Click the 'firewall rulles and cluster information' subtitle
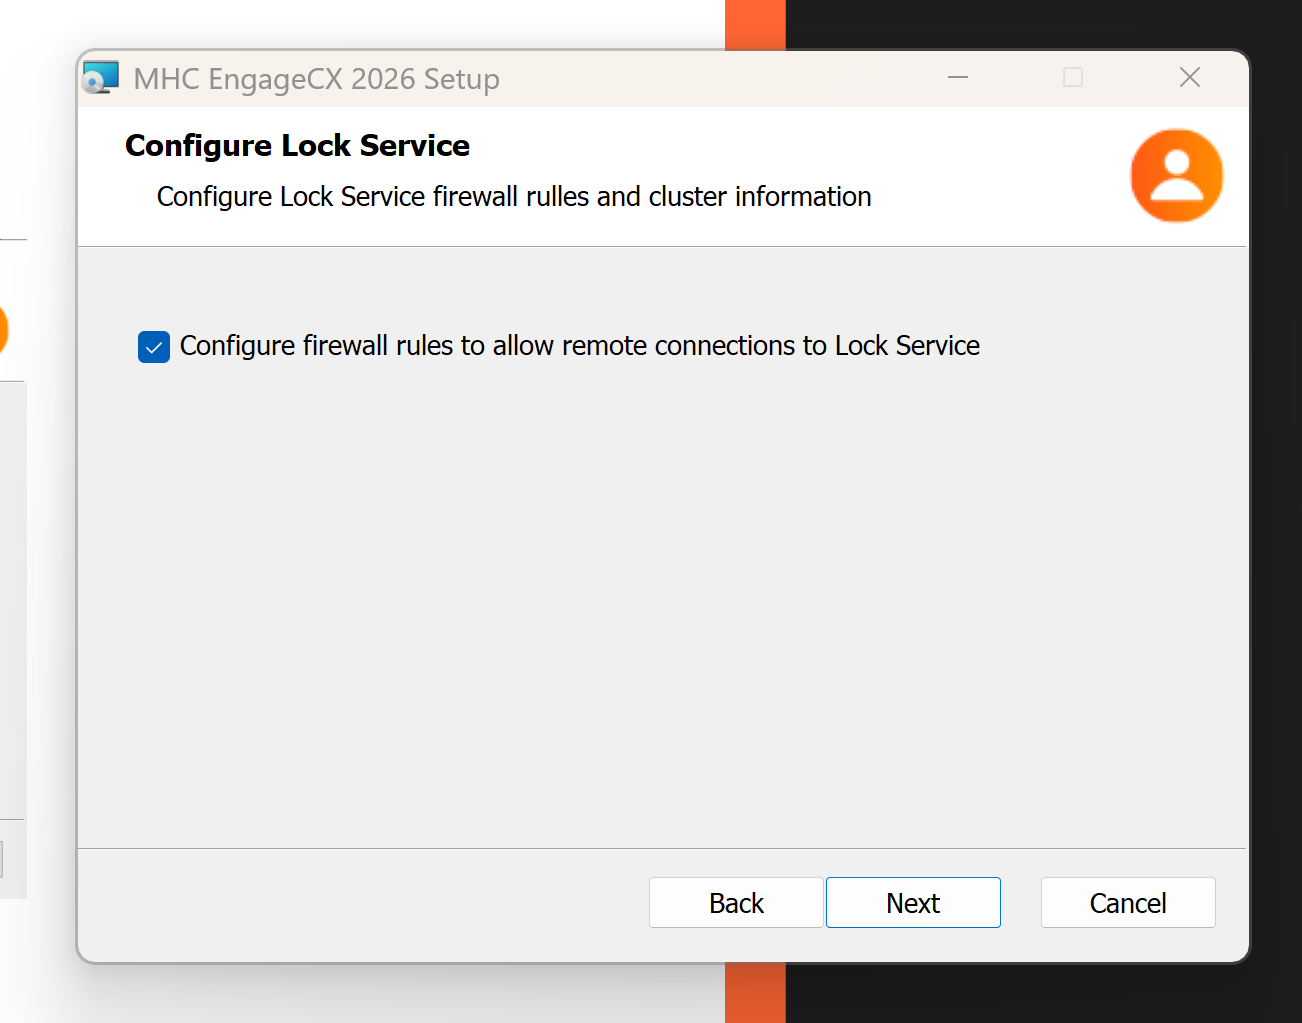 (652, 197)
